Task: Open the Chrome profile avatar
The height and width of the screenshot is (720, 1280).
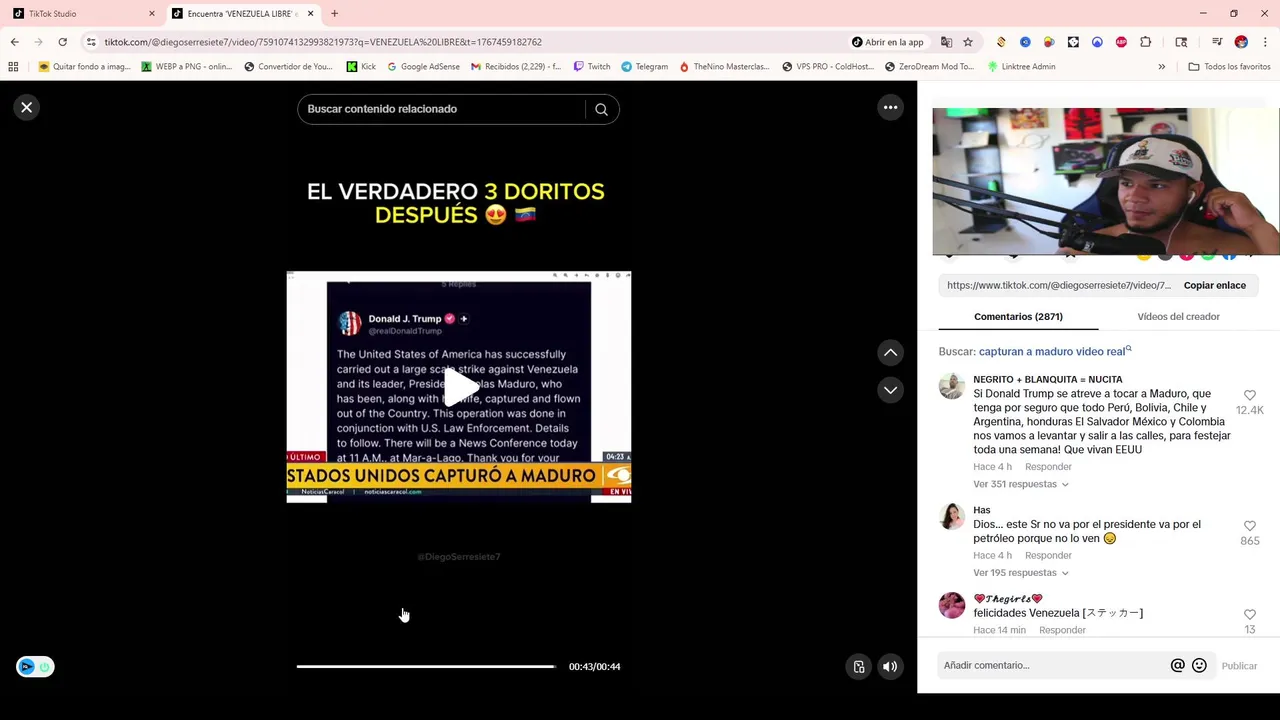Action: 1241,42
